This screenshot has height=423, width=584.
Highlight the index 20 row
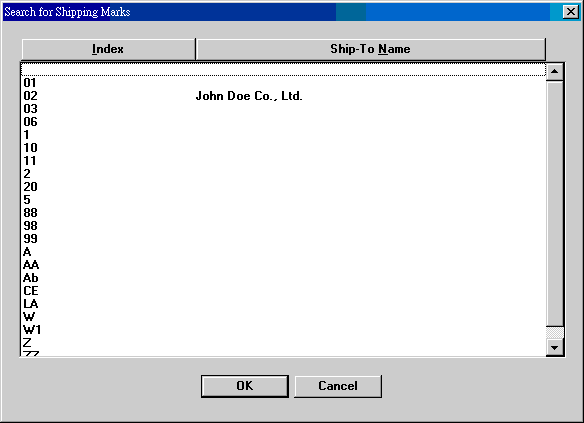(283, 187)
